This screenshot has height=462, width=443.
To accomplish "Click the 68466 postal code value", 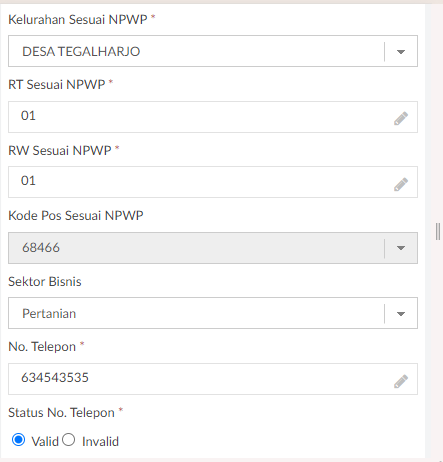I will tap(41, 248).
